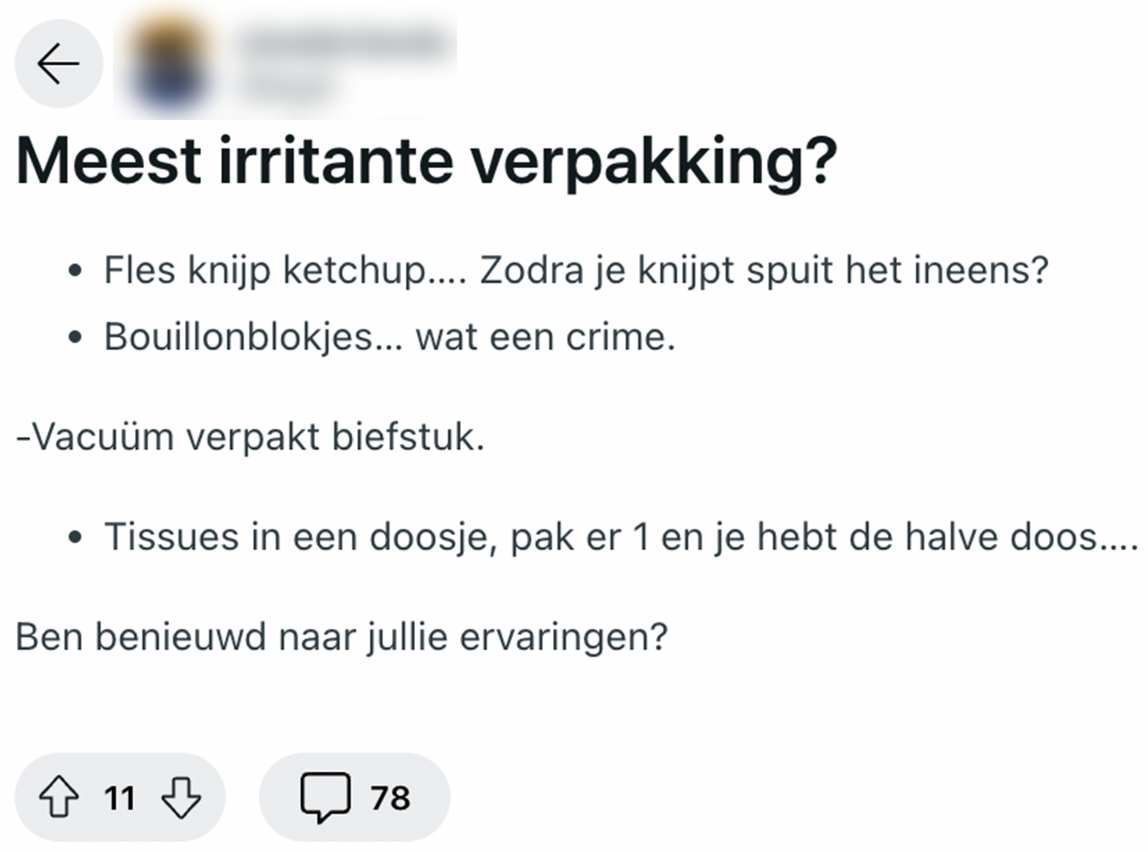Click the bullet dot before 'Tissues'
Screen dimensions: 1148x852
[x=75, y=539]
